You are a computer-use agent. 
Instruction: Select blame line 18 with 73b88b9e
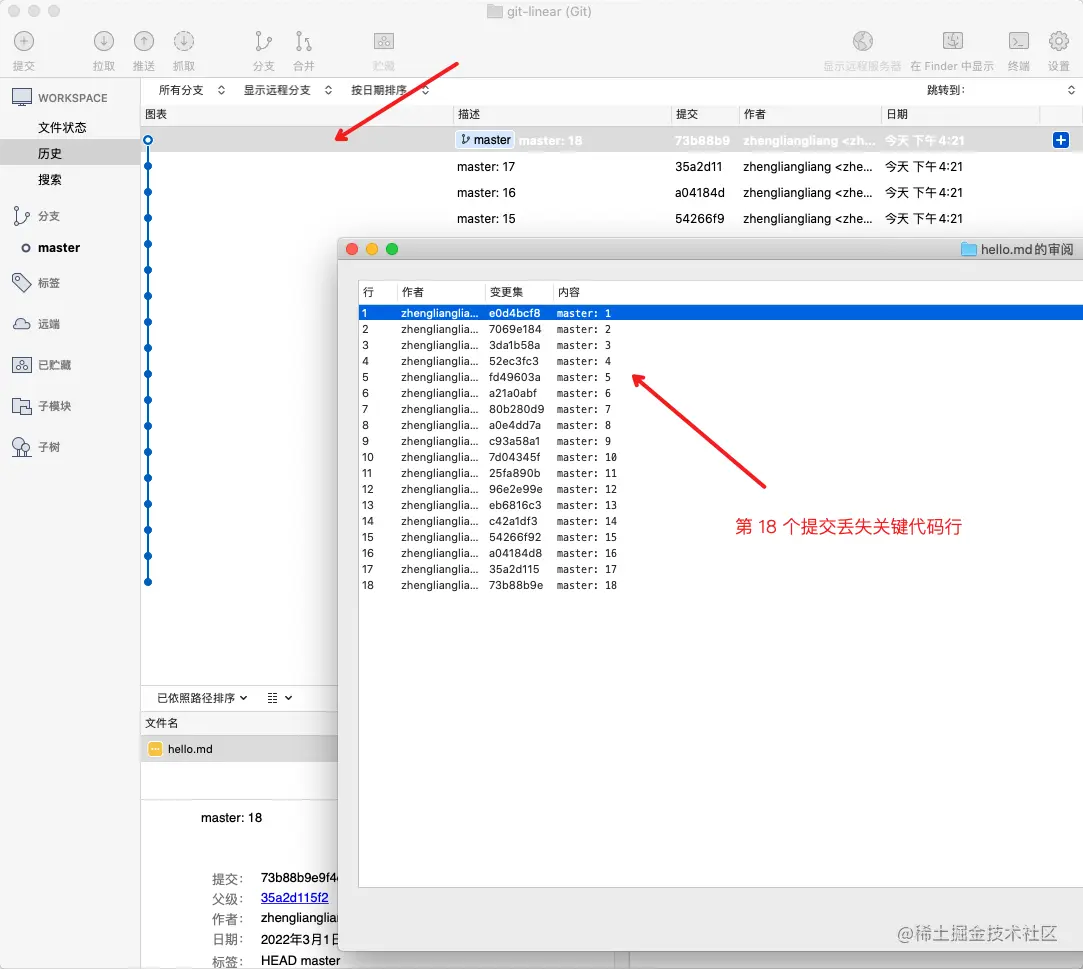coord(720,585)
